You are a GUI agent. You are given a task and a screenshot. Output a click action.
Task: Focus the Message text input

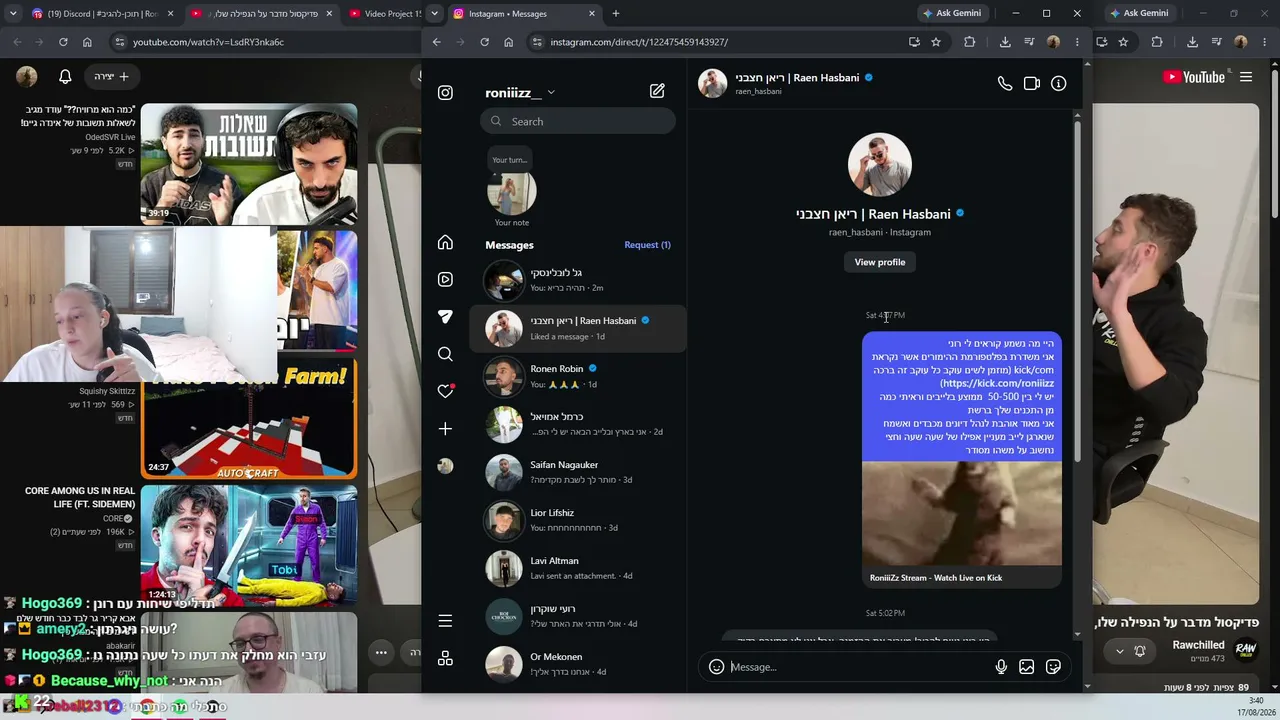pos(858,667)
